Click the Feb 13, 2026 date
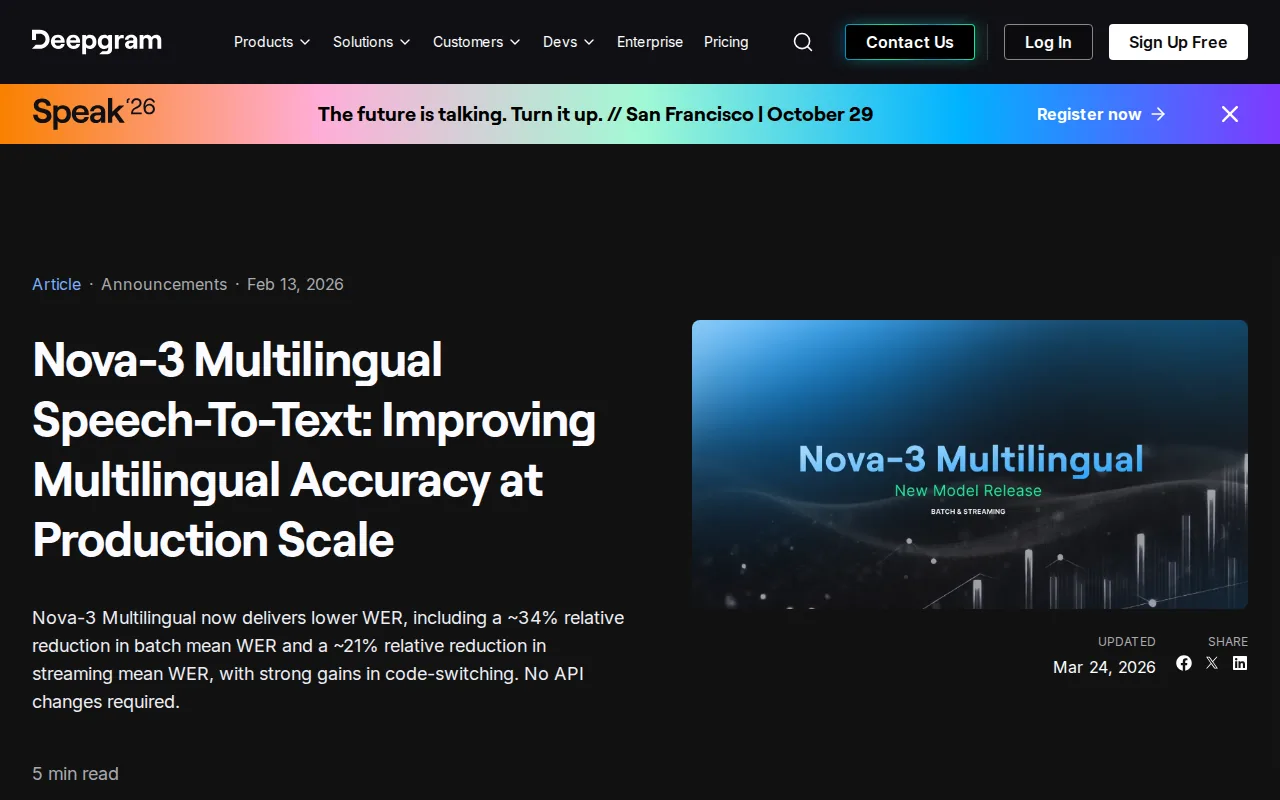1280x800 pixels. (x=295, y=284)
